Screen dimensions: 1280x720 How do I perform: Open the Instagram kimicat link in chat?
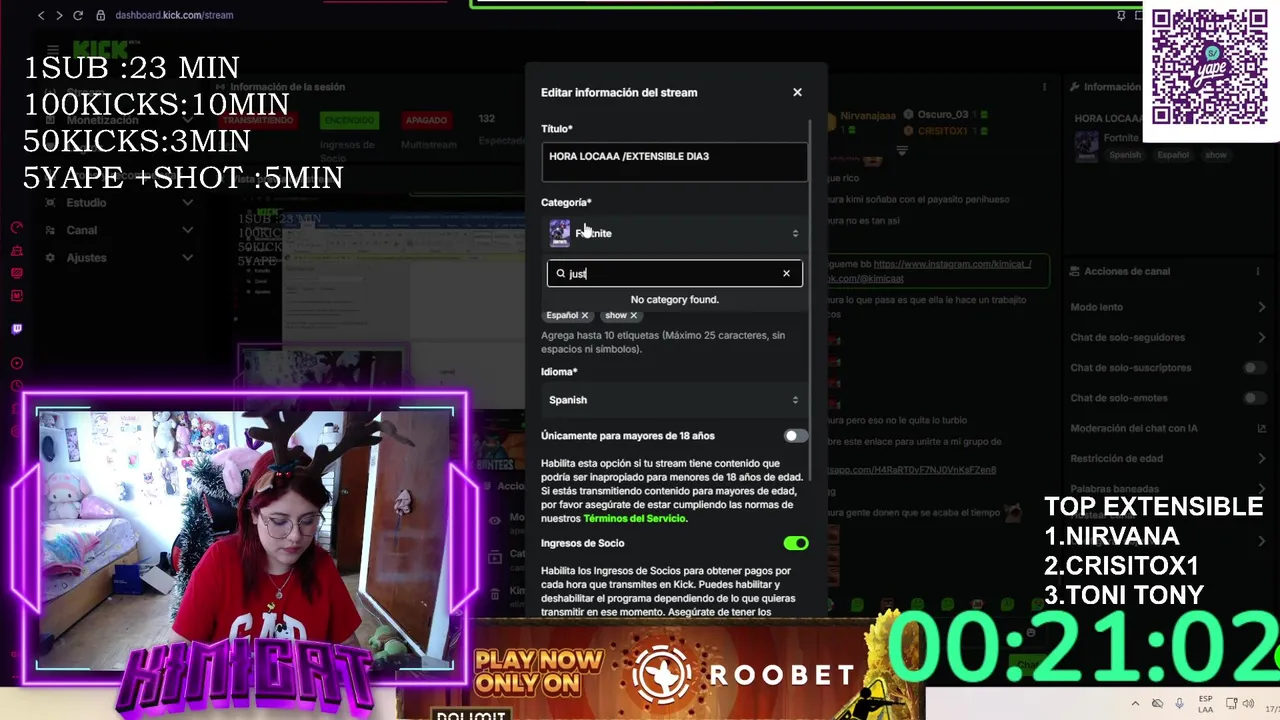pos(952,264)
